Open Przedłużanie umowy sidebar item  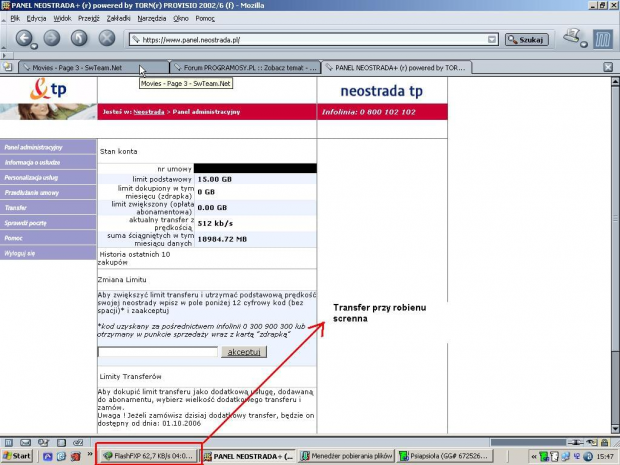(x=48, y=193)
